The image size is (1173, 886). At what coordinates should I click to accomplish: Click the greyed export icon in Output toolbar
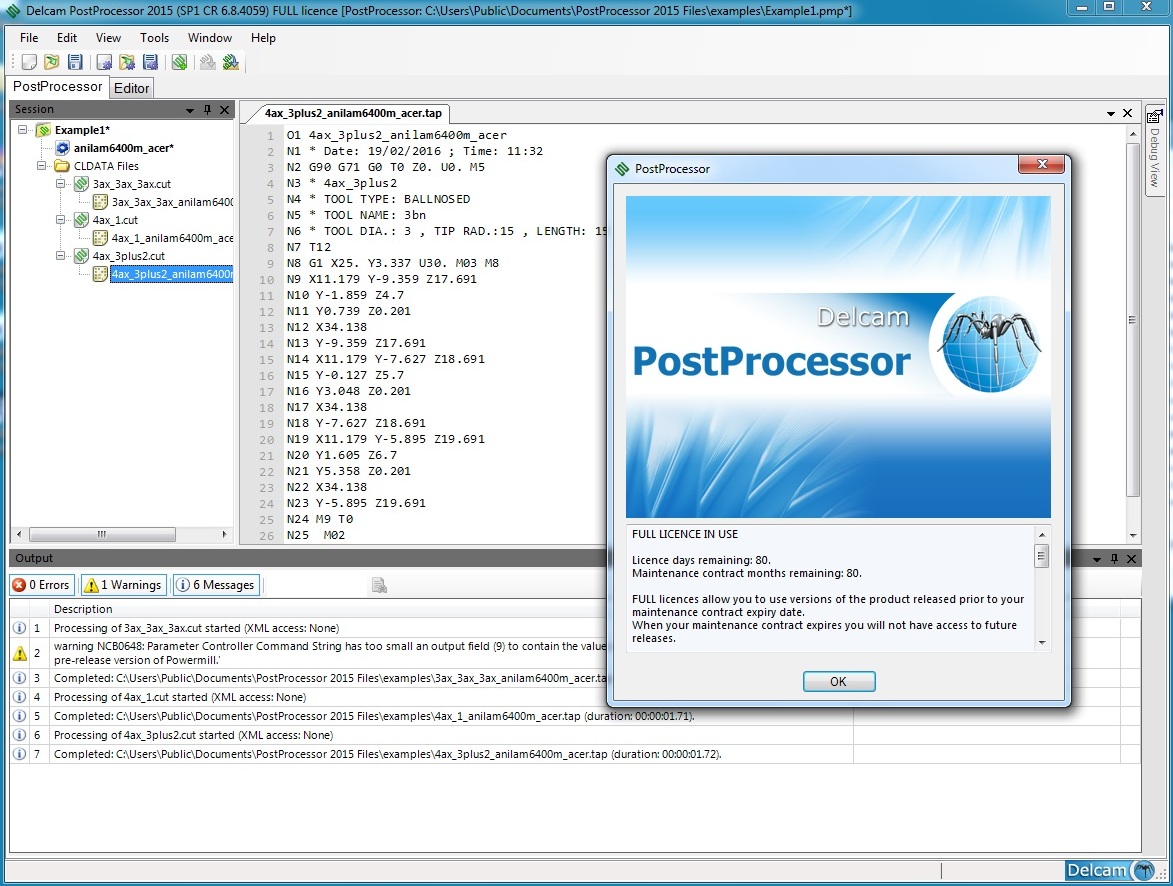[x=379, y=585]
